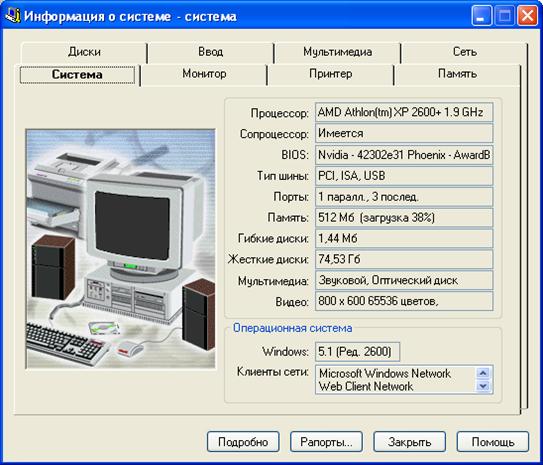
Task: Close the window with the red X
Action: click(x=527, y=16)
